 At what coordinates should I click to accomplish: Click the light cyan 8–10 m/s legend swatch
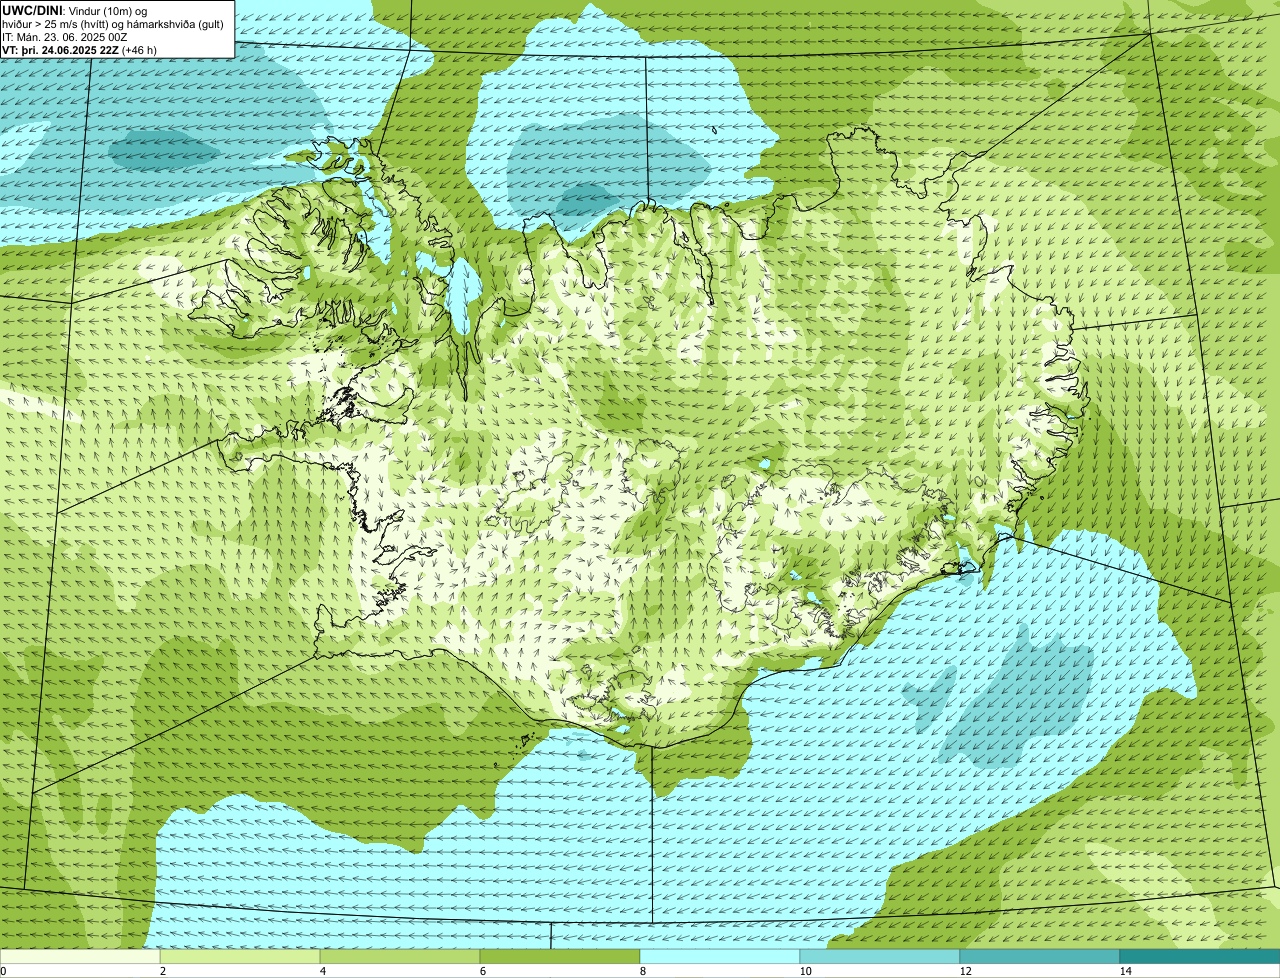720,957
